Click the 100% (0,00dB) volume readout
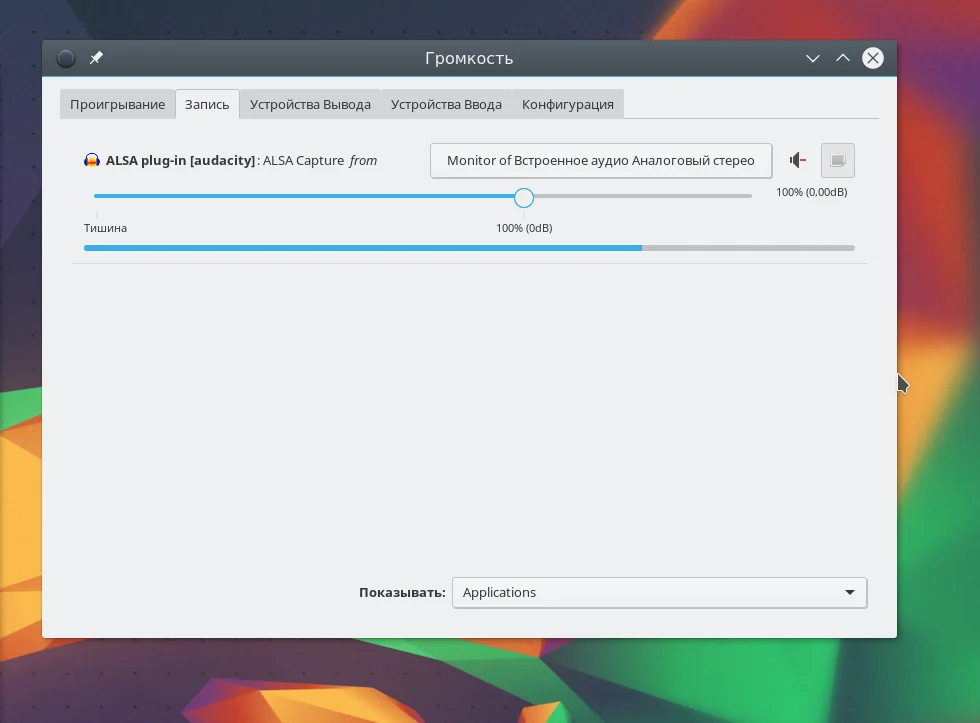This screenshot has width=980, height=723. (811, 192)
